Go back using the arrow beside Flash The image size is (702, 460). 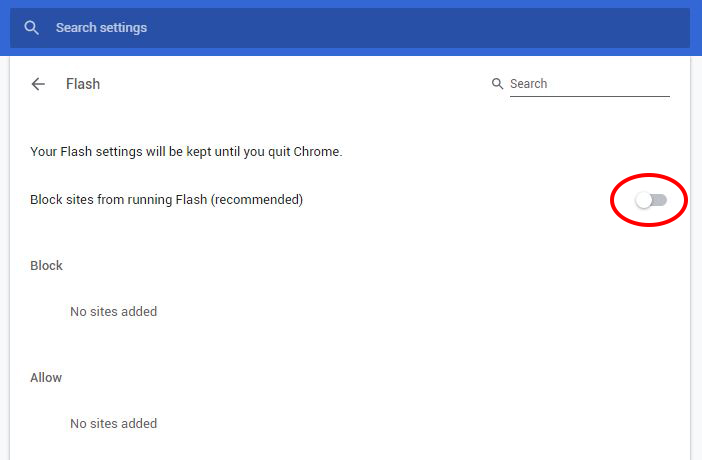point(39,84)
